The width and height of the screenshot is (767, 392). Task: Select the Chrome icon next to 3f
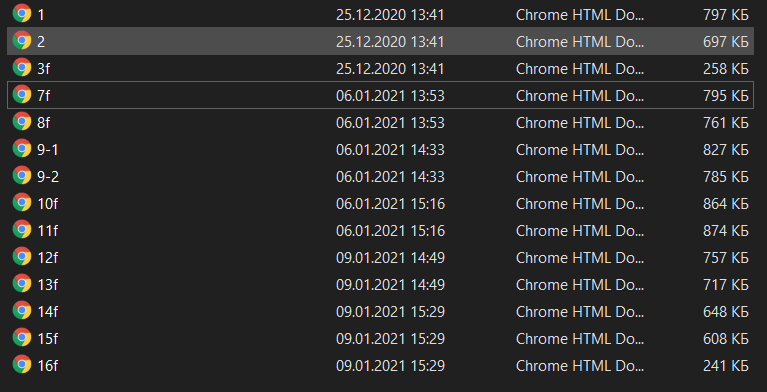[22, 68]
